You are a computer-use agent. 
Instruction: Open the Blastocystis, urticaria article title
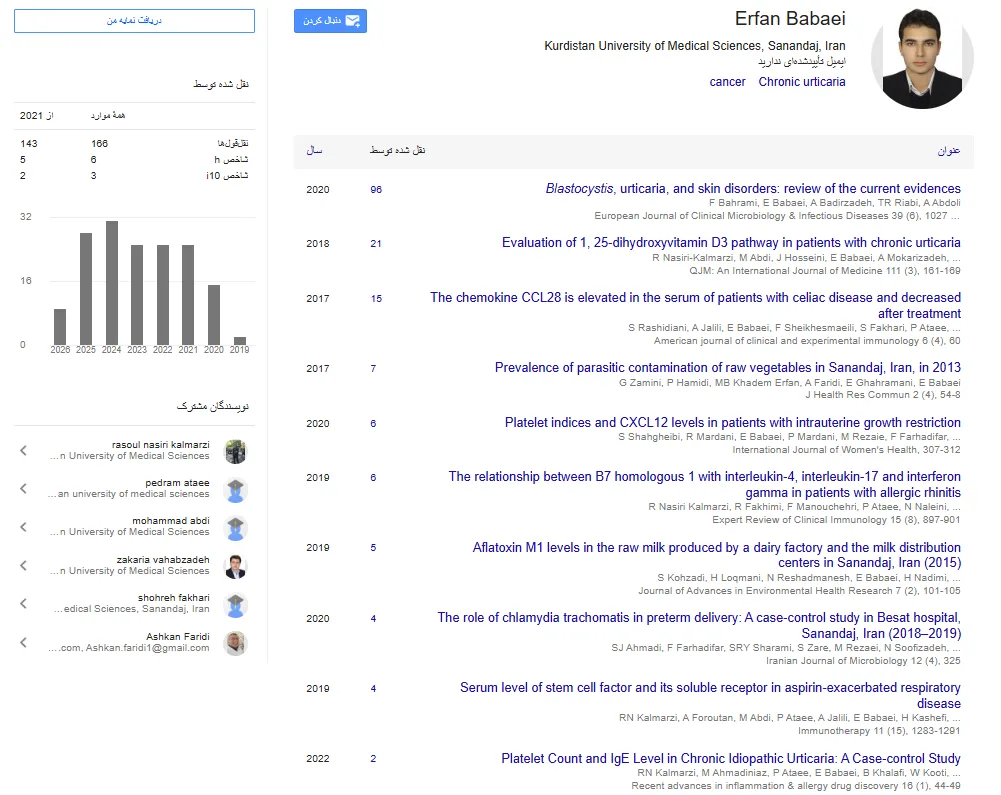click(x=753, y=188)
